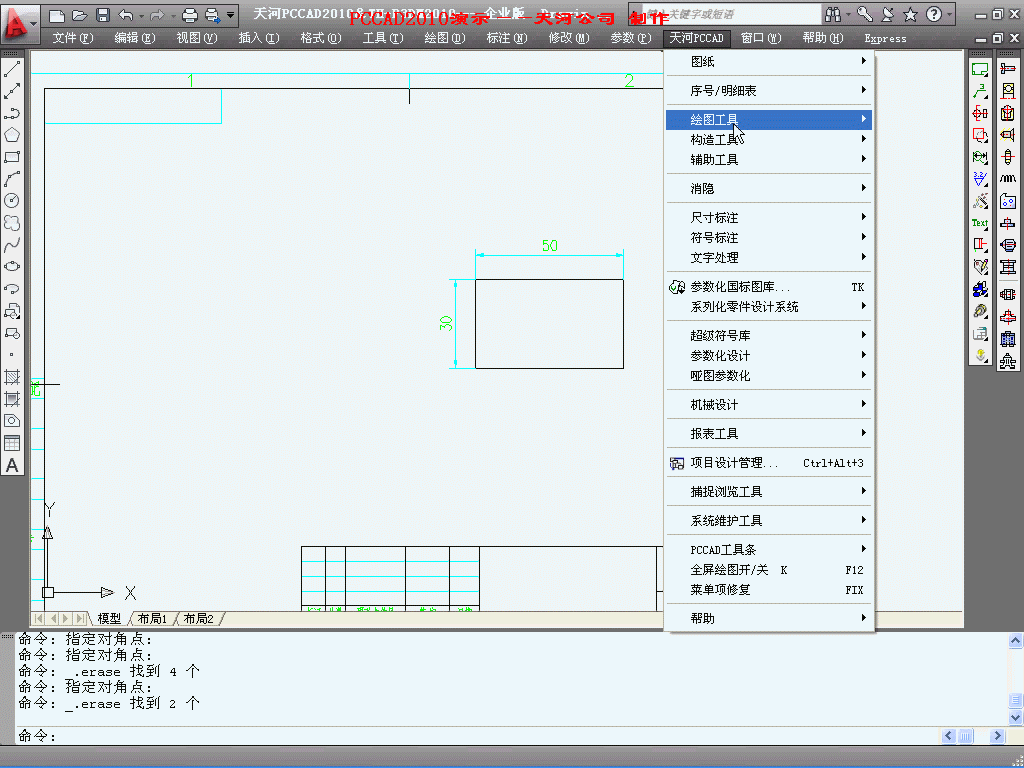Image resolution: width=1024 pixels, height=768 pixels.
Task: Expand the 图纸 submenu
Action: [769, 61]
